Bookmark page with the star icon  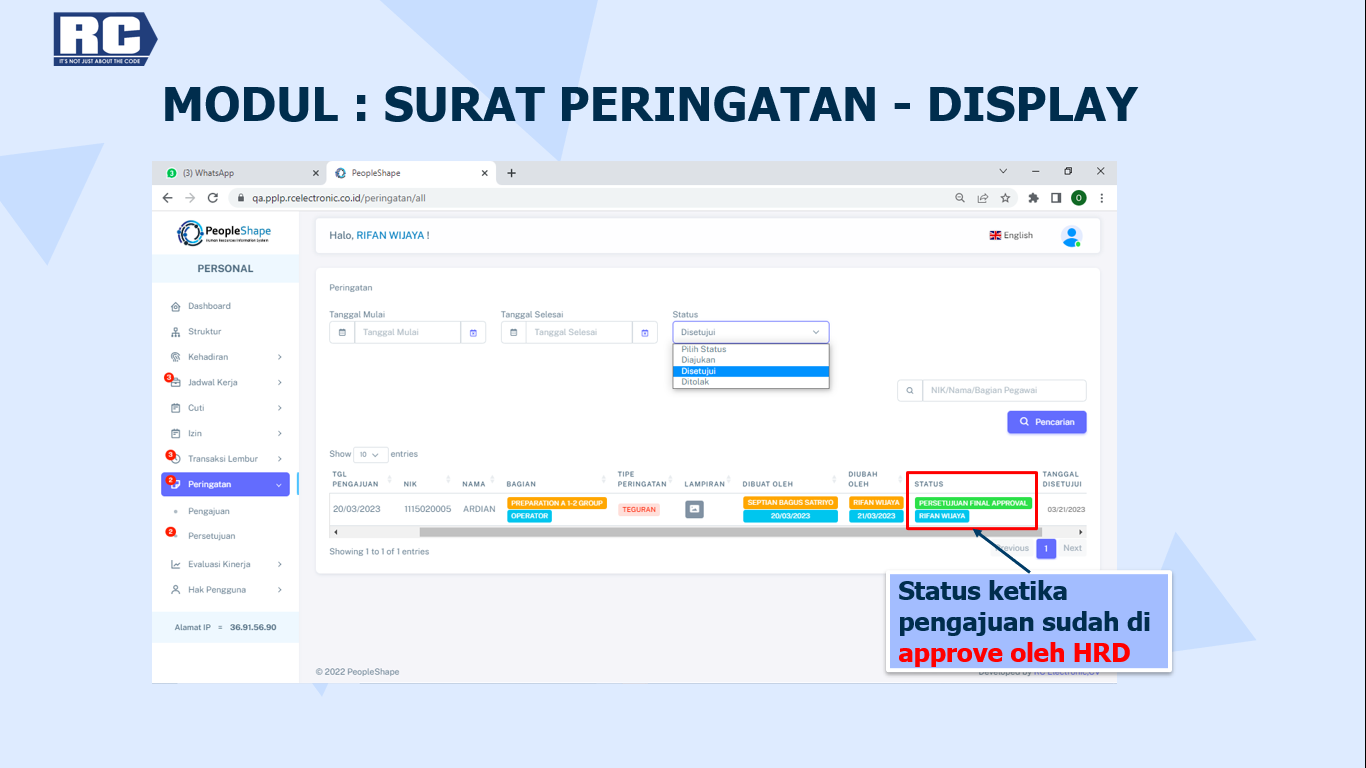point(1005,198)
